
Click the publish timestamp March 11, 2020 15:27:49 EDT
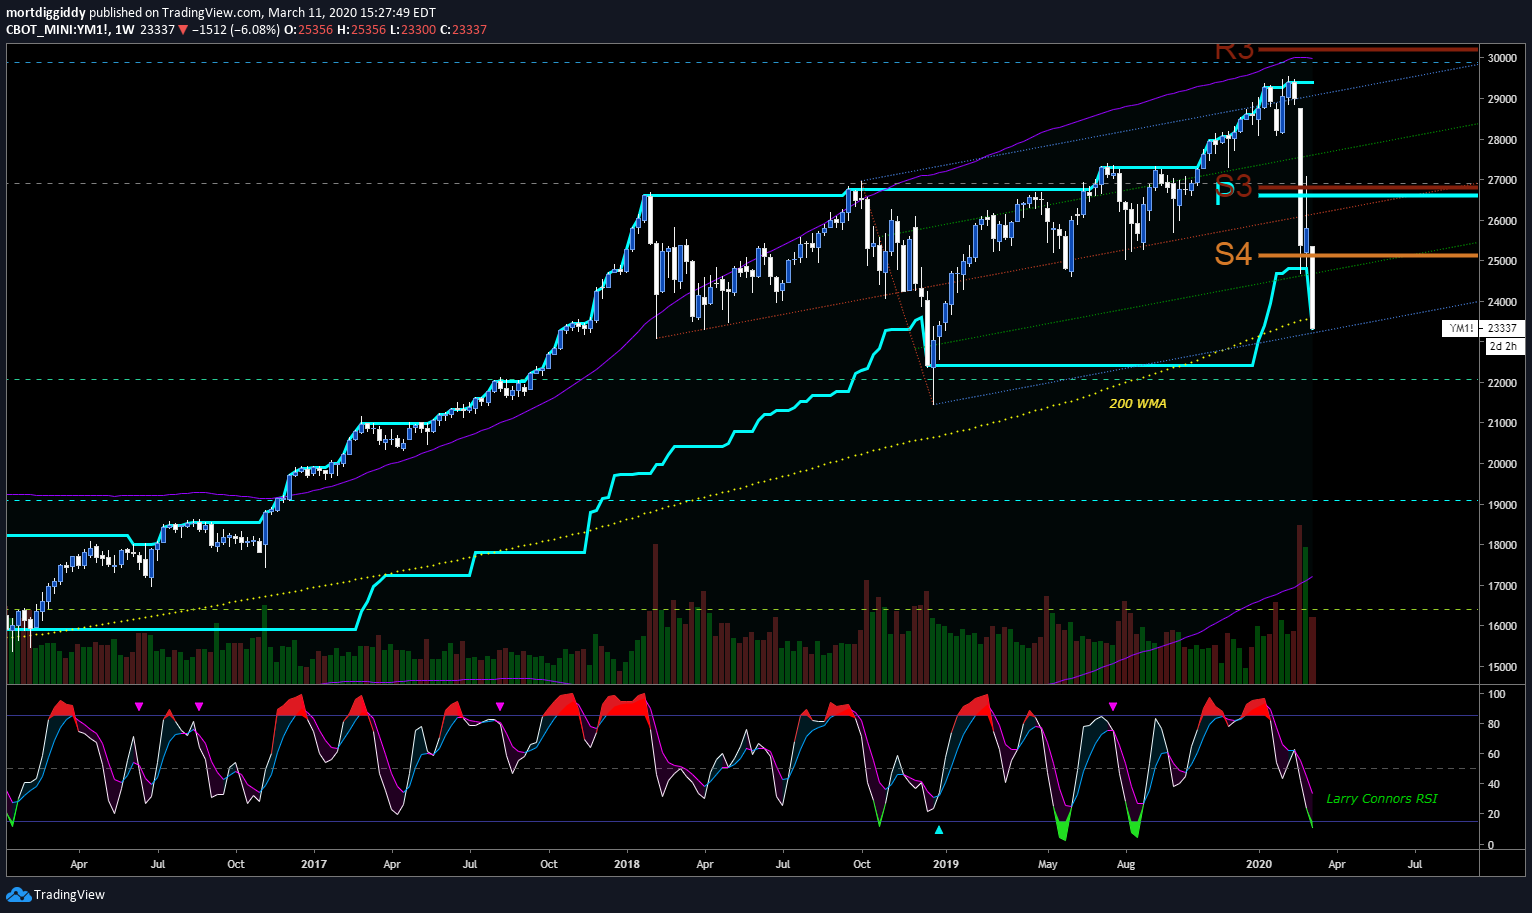[352, 13]
